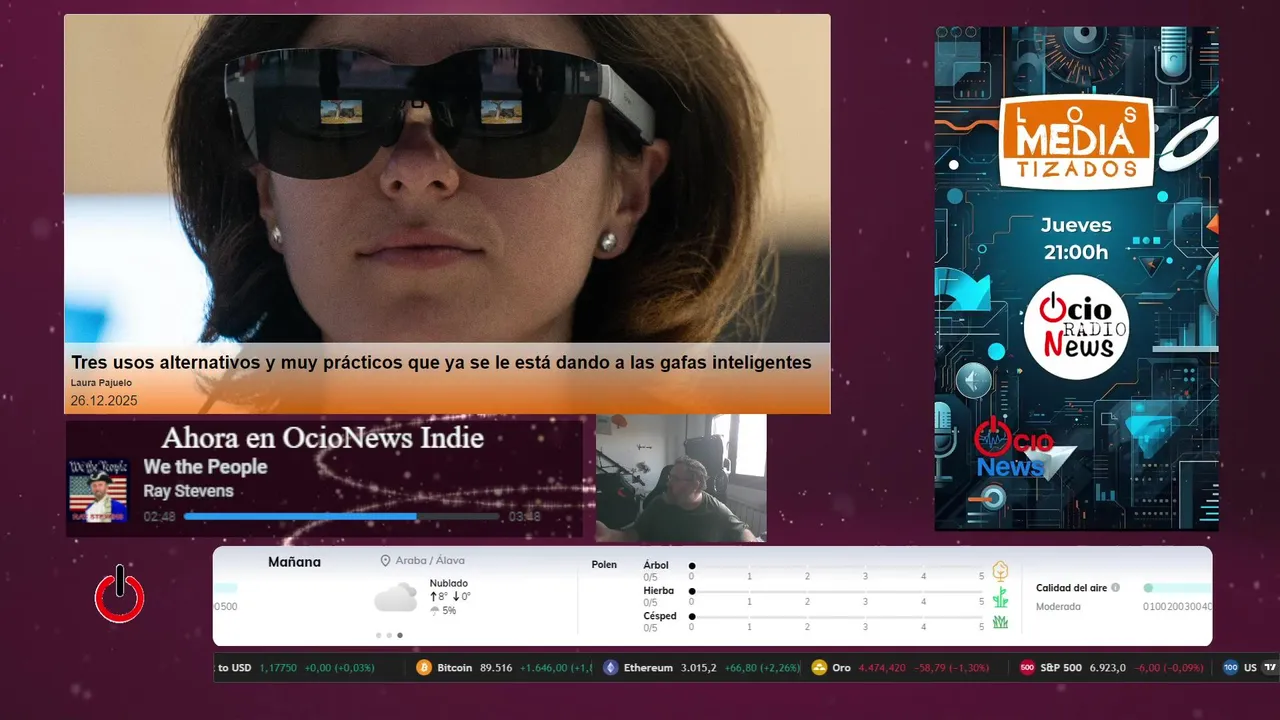Image resolution: width=1280 pixels, height=720 pixels.
Task: Click the OcioNews logo at banner bottom
Action: (x=1014, y=448)
